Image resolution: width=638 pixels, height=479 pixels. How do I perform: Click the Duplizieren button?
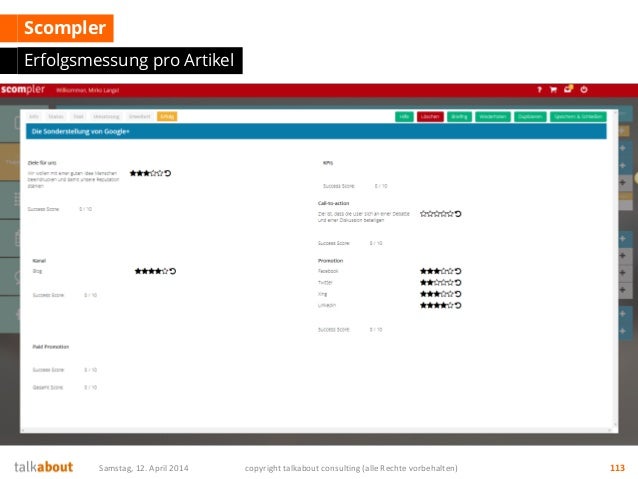530,117
